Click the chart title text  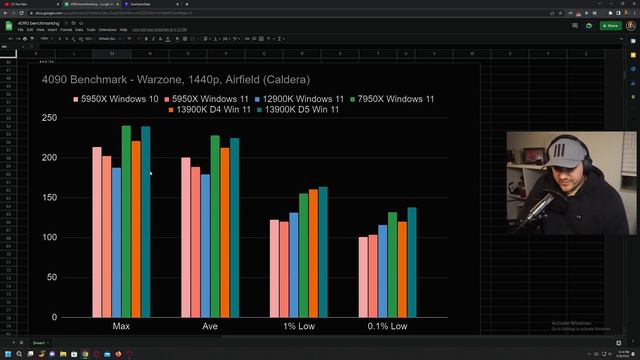(x=176, y=79)
